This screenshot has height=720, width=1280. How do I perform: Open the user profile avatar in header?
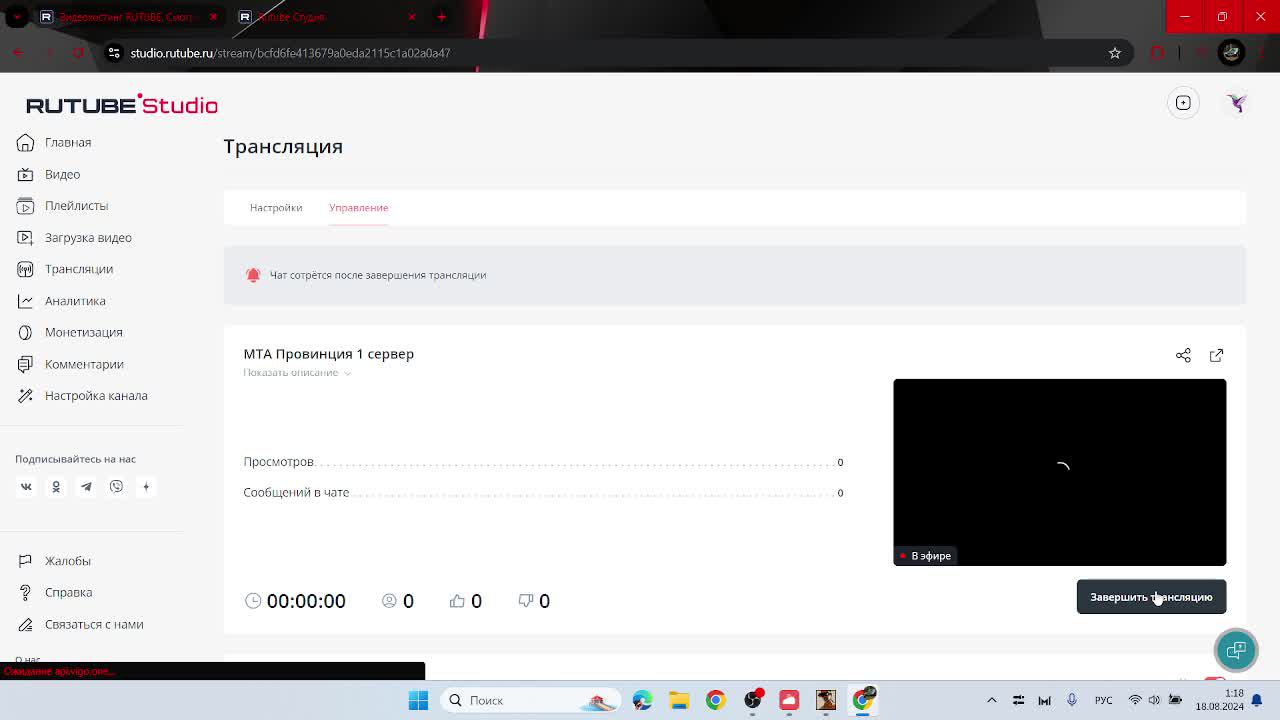pyautogui.click(x=1237, y=103)
